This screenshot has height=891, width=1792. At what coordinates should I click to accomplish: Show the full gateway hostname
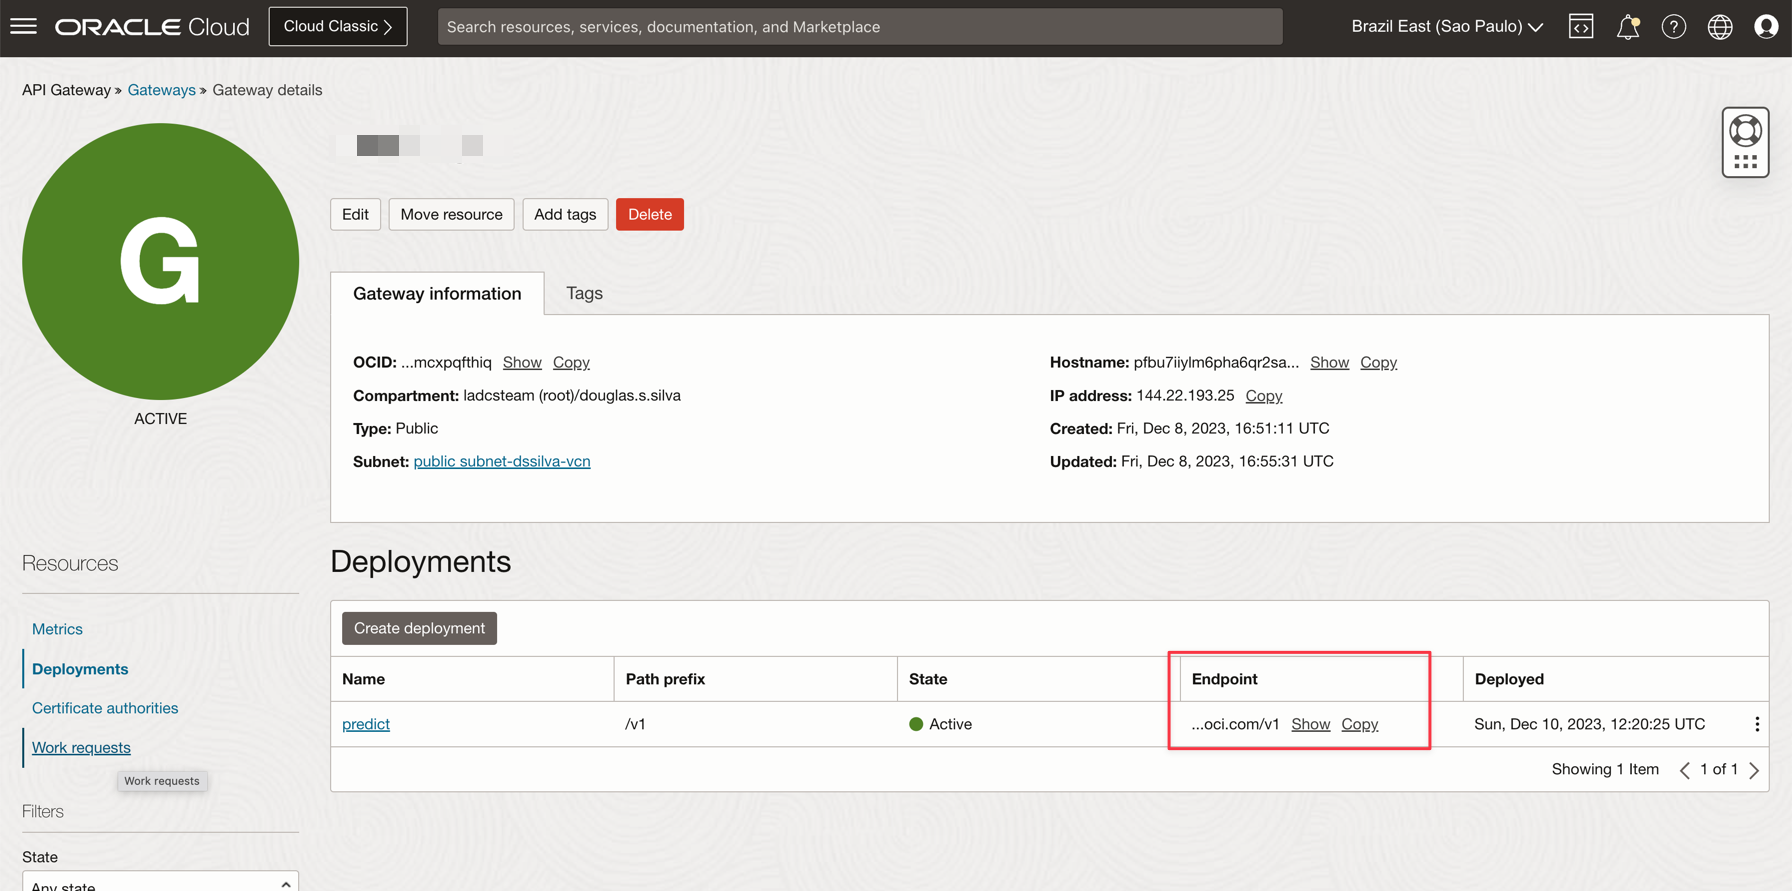(x=1329, y=362)
